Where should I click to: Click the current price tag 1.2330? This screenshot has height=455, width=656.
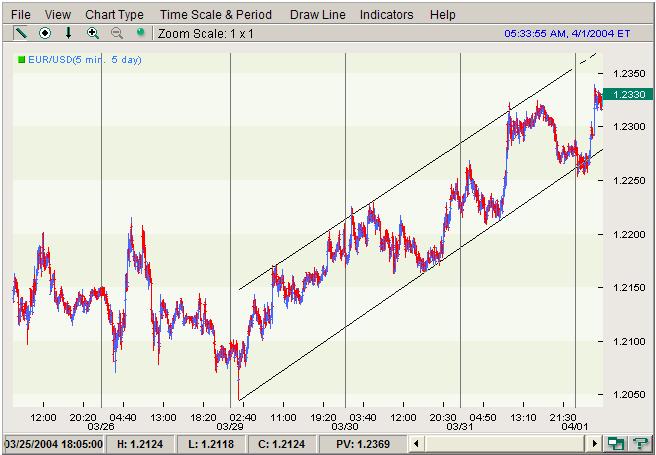[626, 95]
